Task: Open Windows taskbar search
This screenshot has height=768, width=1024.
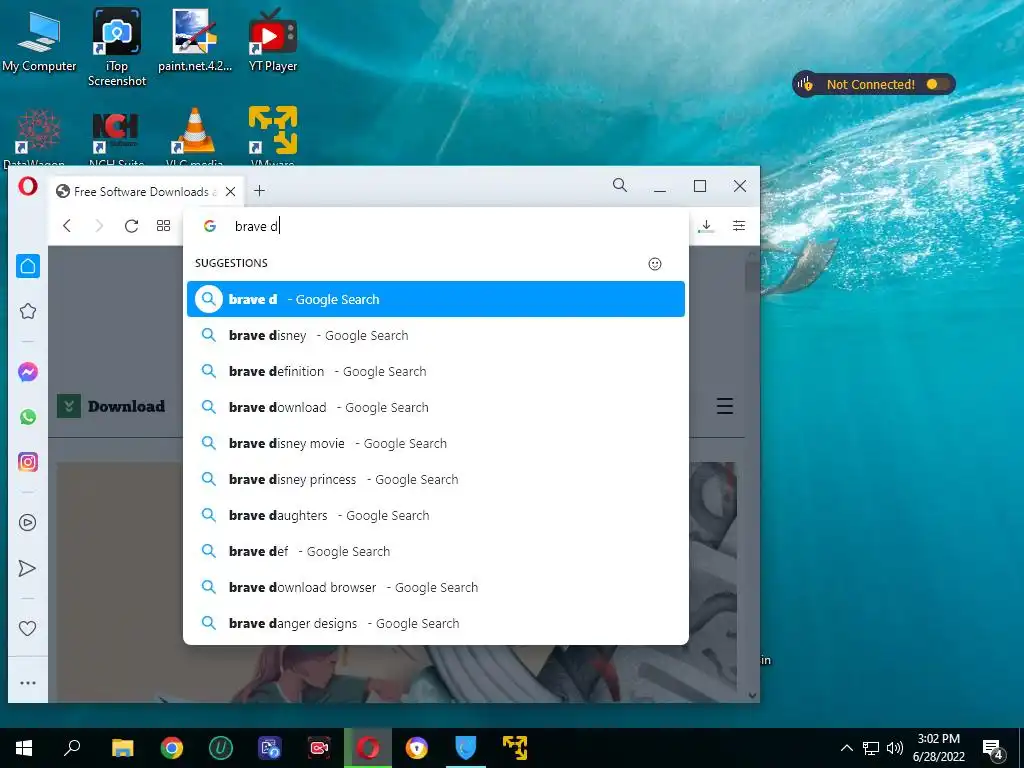Action: click(72, 748)
